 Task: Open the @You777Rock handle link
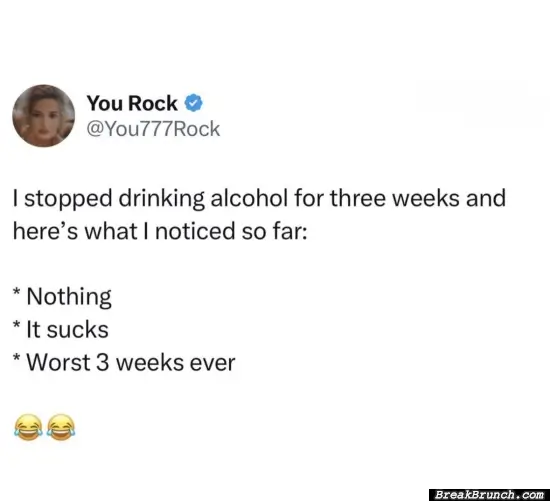pyautogui.click(x=153, y=129)
